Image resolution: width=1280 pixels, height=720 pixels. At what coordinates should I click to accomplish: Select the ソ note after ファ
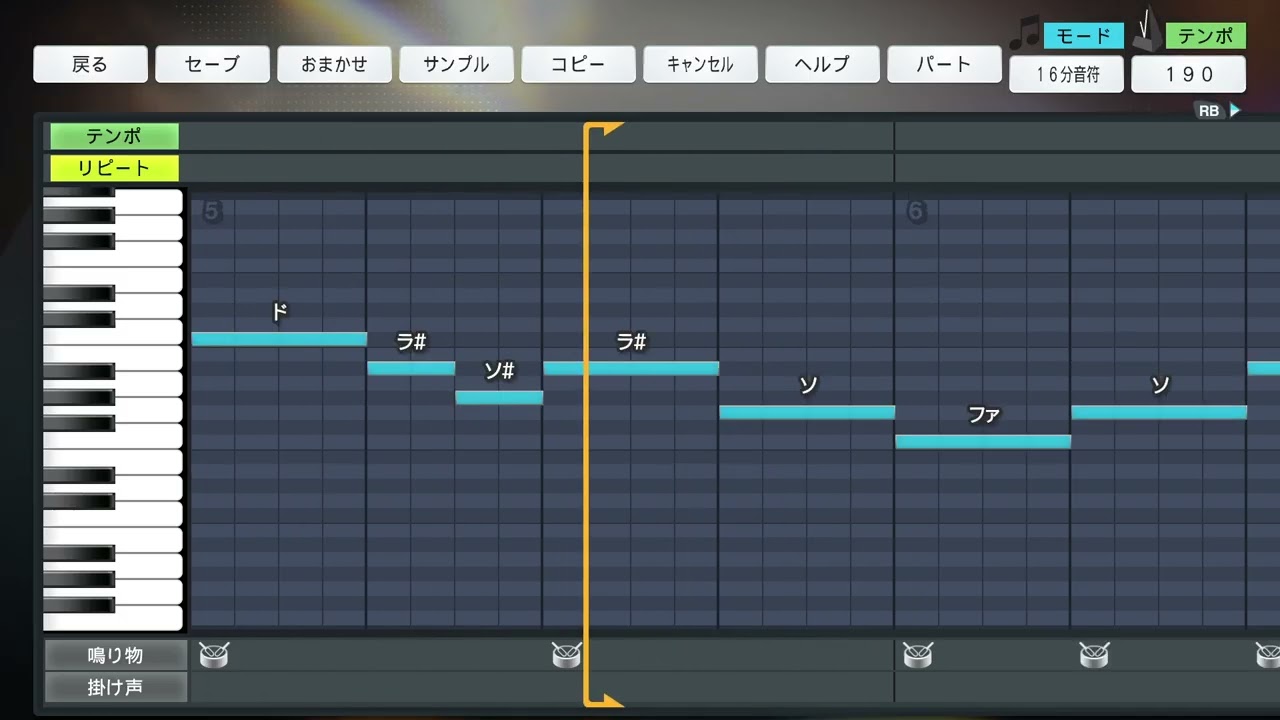coord(1159,412)
